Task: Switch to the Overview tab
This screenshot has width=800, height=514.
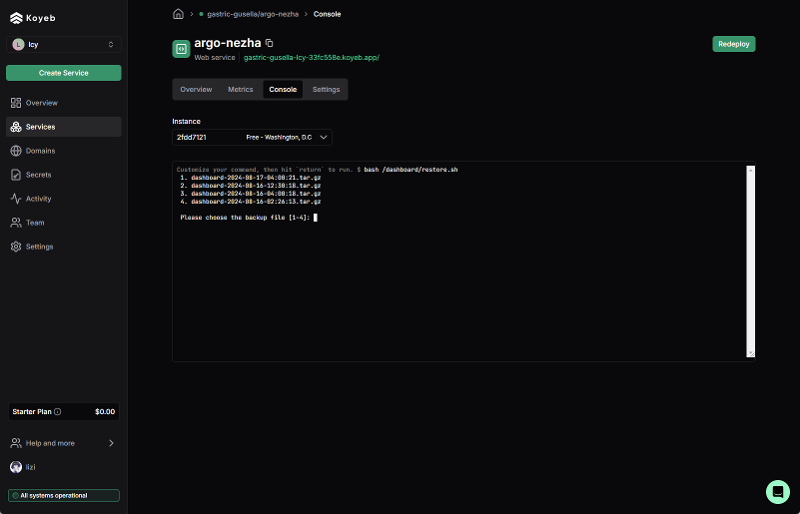Action: (196, 89)
